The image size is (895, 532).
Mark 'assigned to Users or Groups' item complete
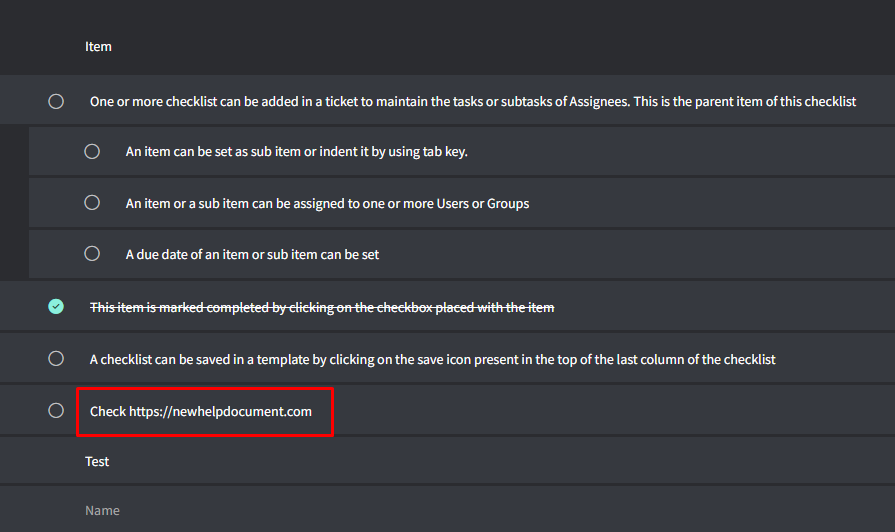[92, 203]
